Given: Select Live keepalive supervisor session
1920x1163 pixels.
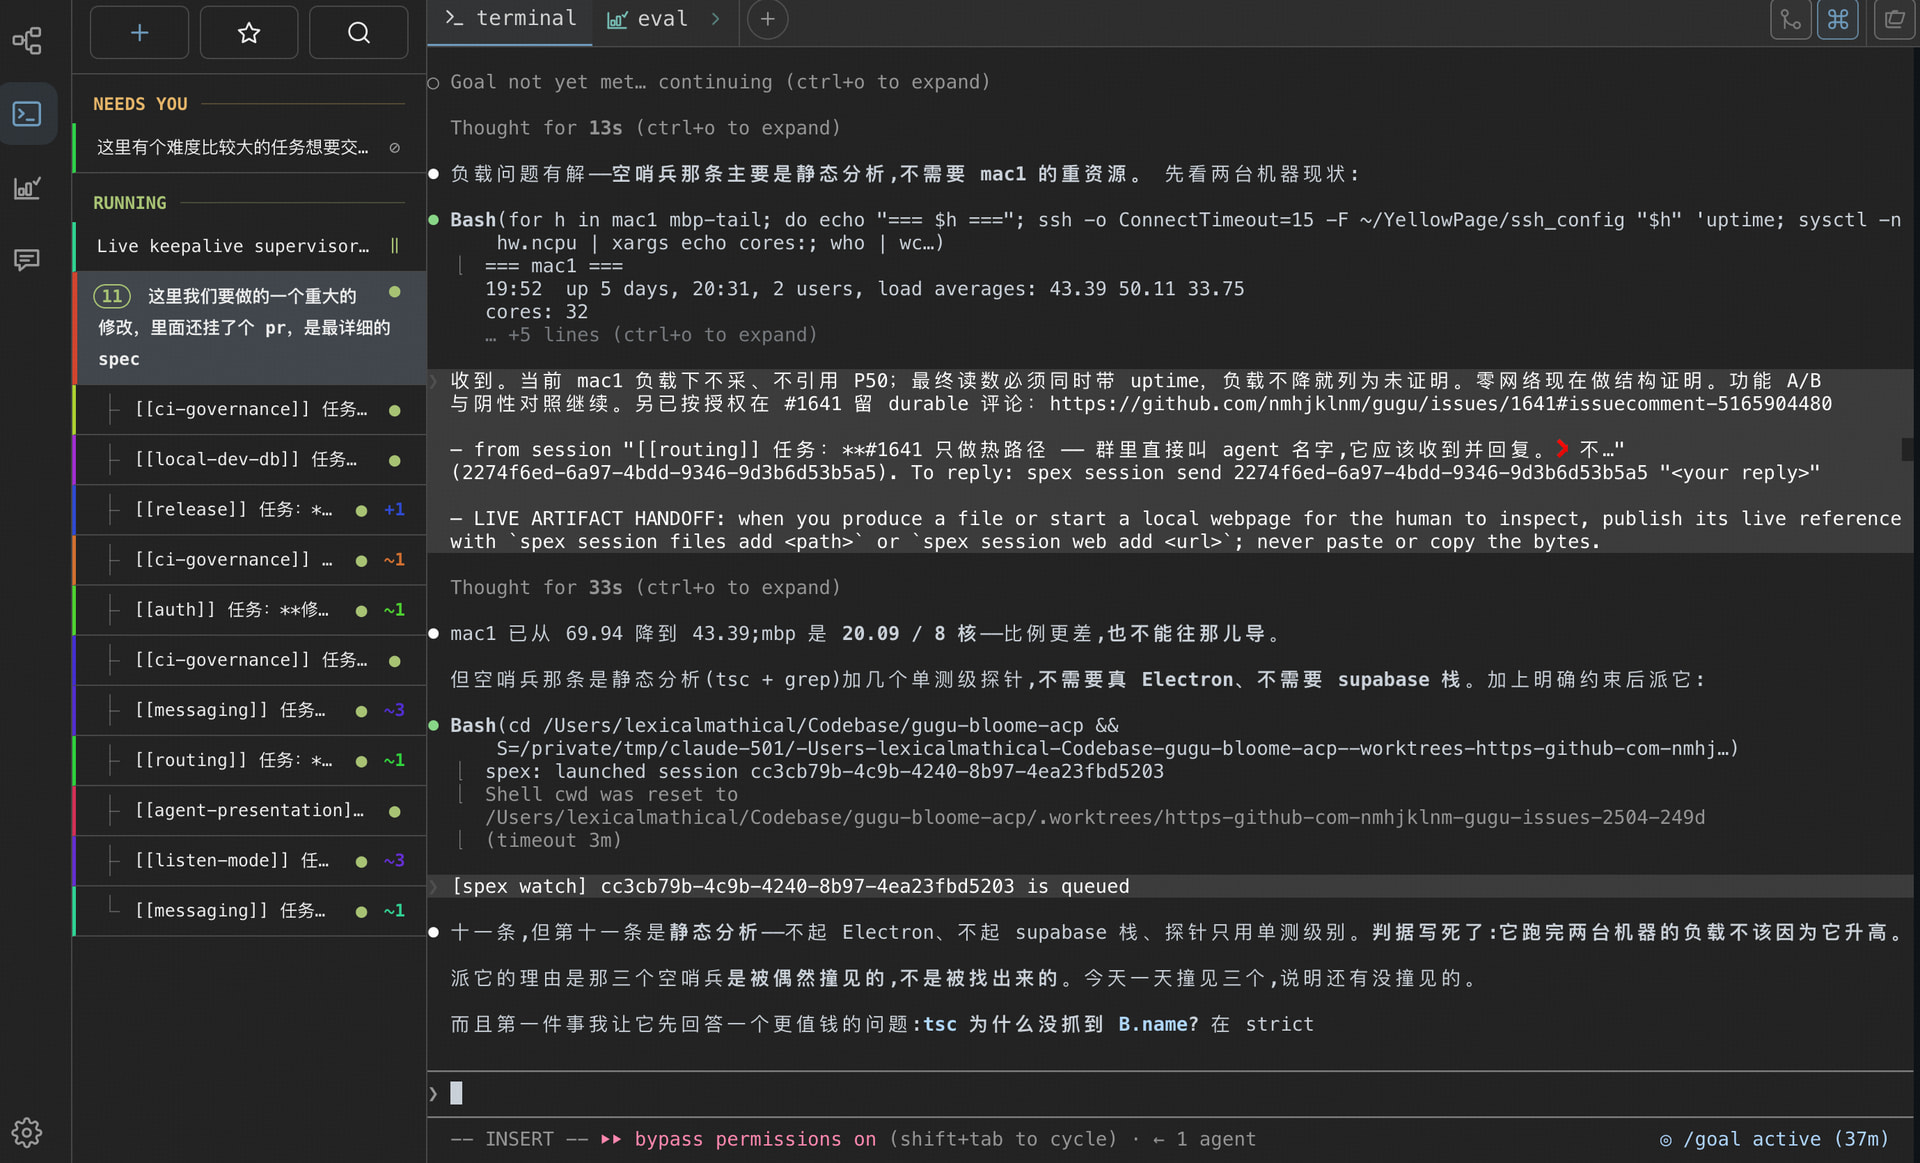Looking at the screenshot, I should [250, 246].
